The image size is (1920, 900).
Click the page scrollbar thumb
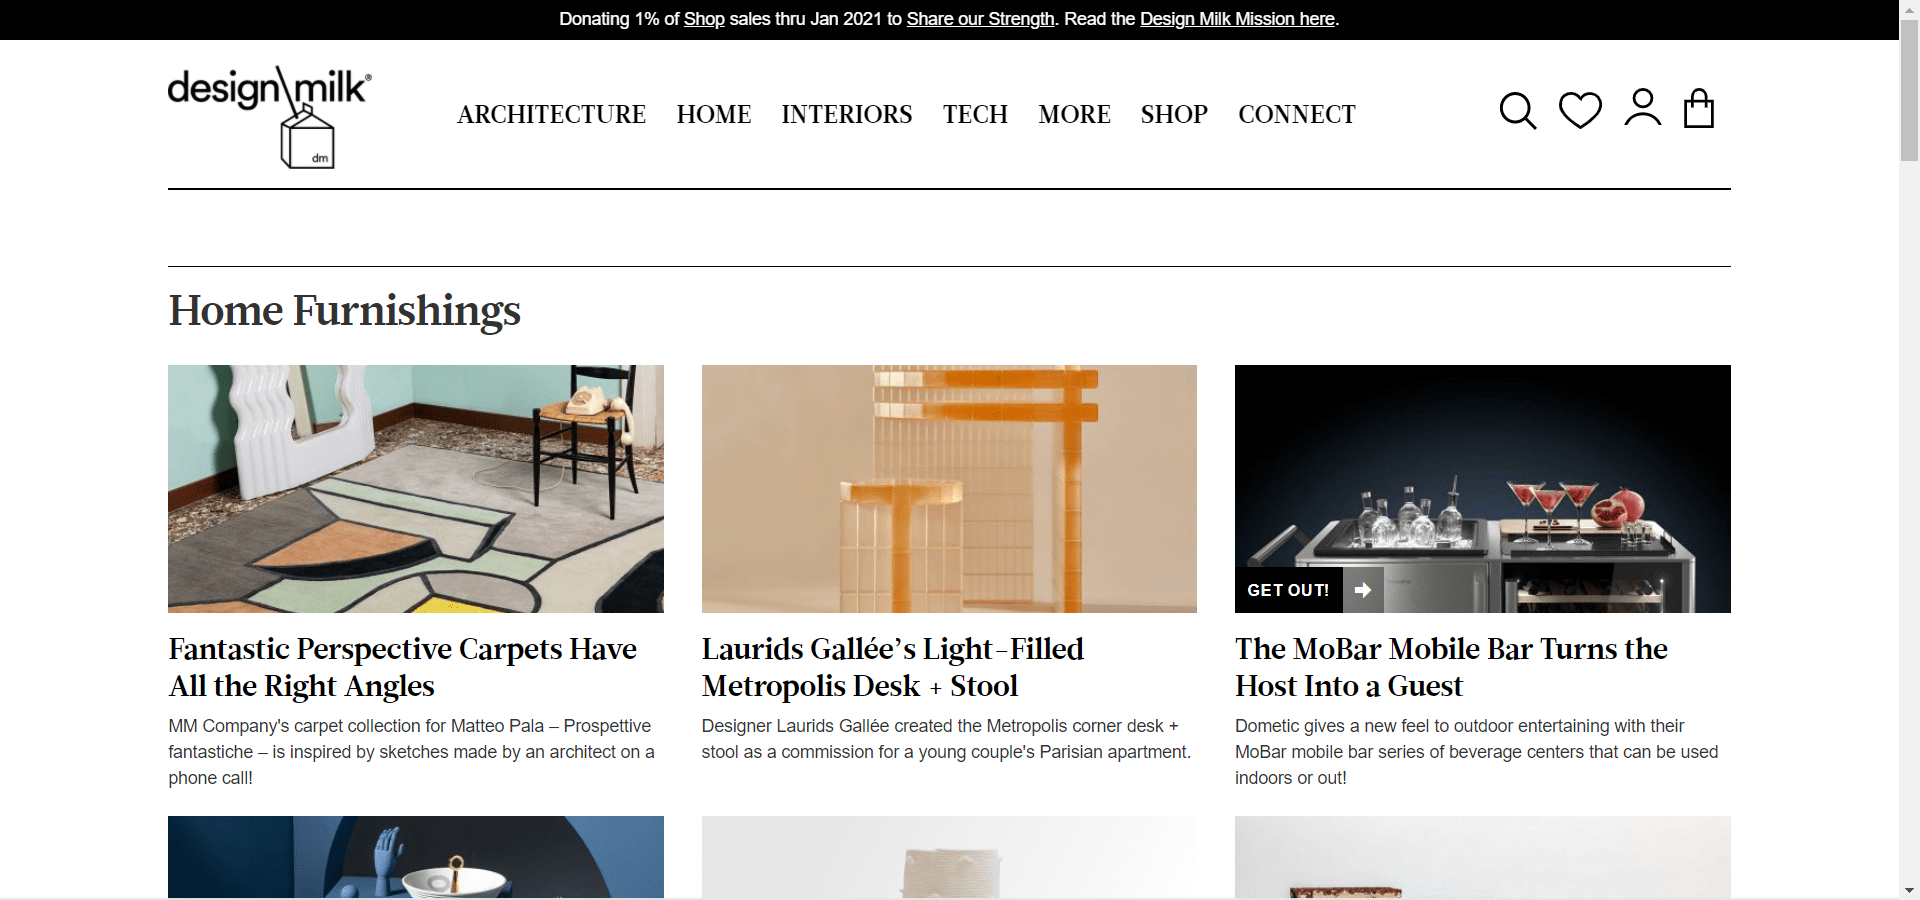[x=1909, y=90]
